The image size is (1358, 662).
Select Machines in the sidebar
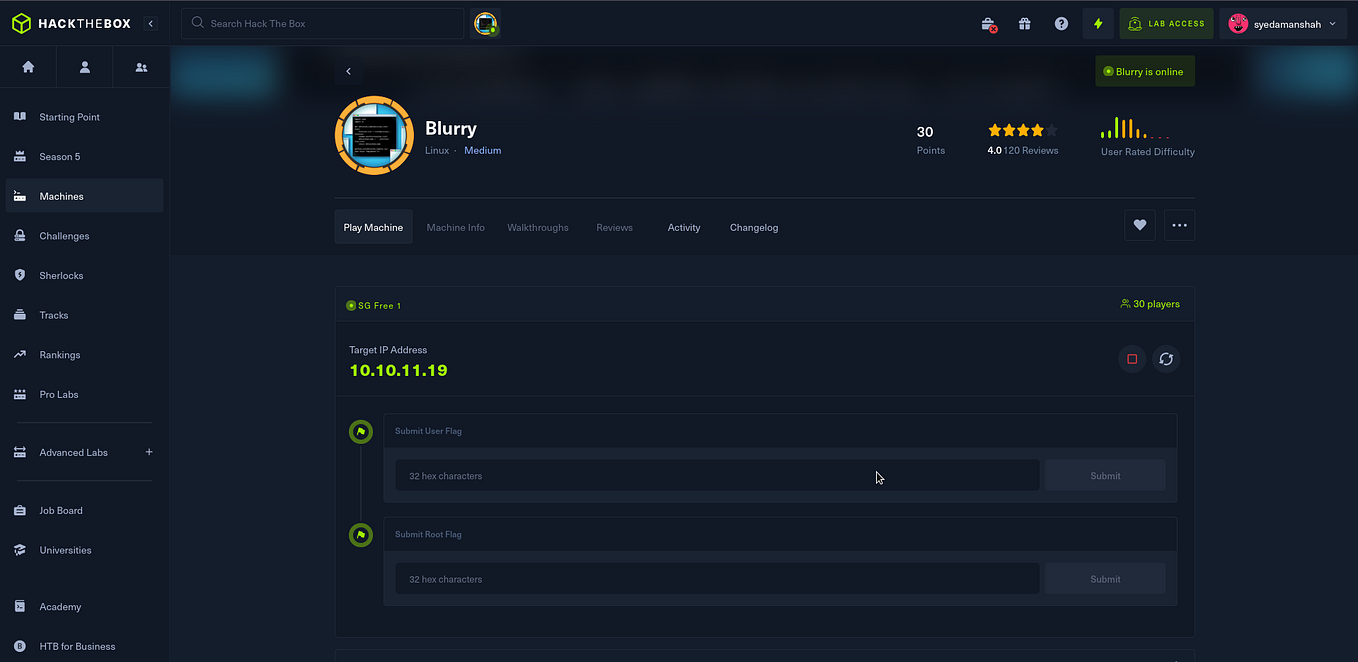[84, 196]
